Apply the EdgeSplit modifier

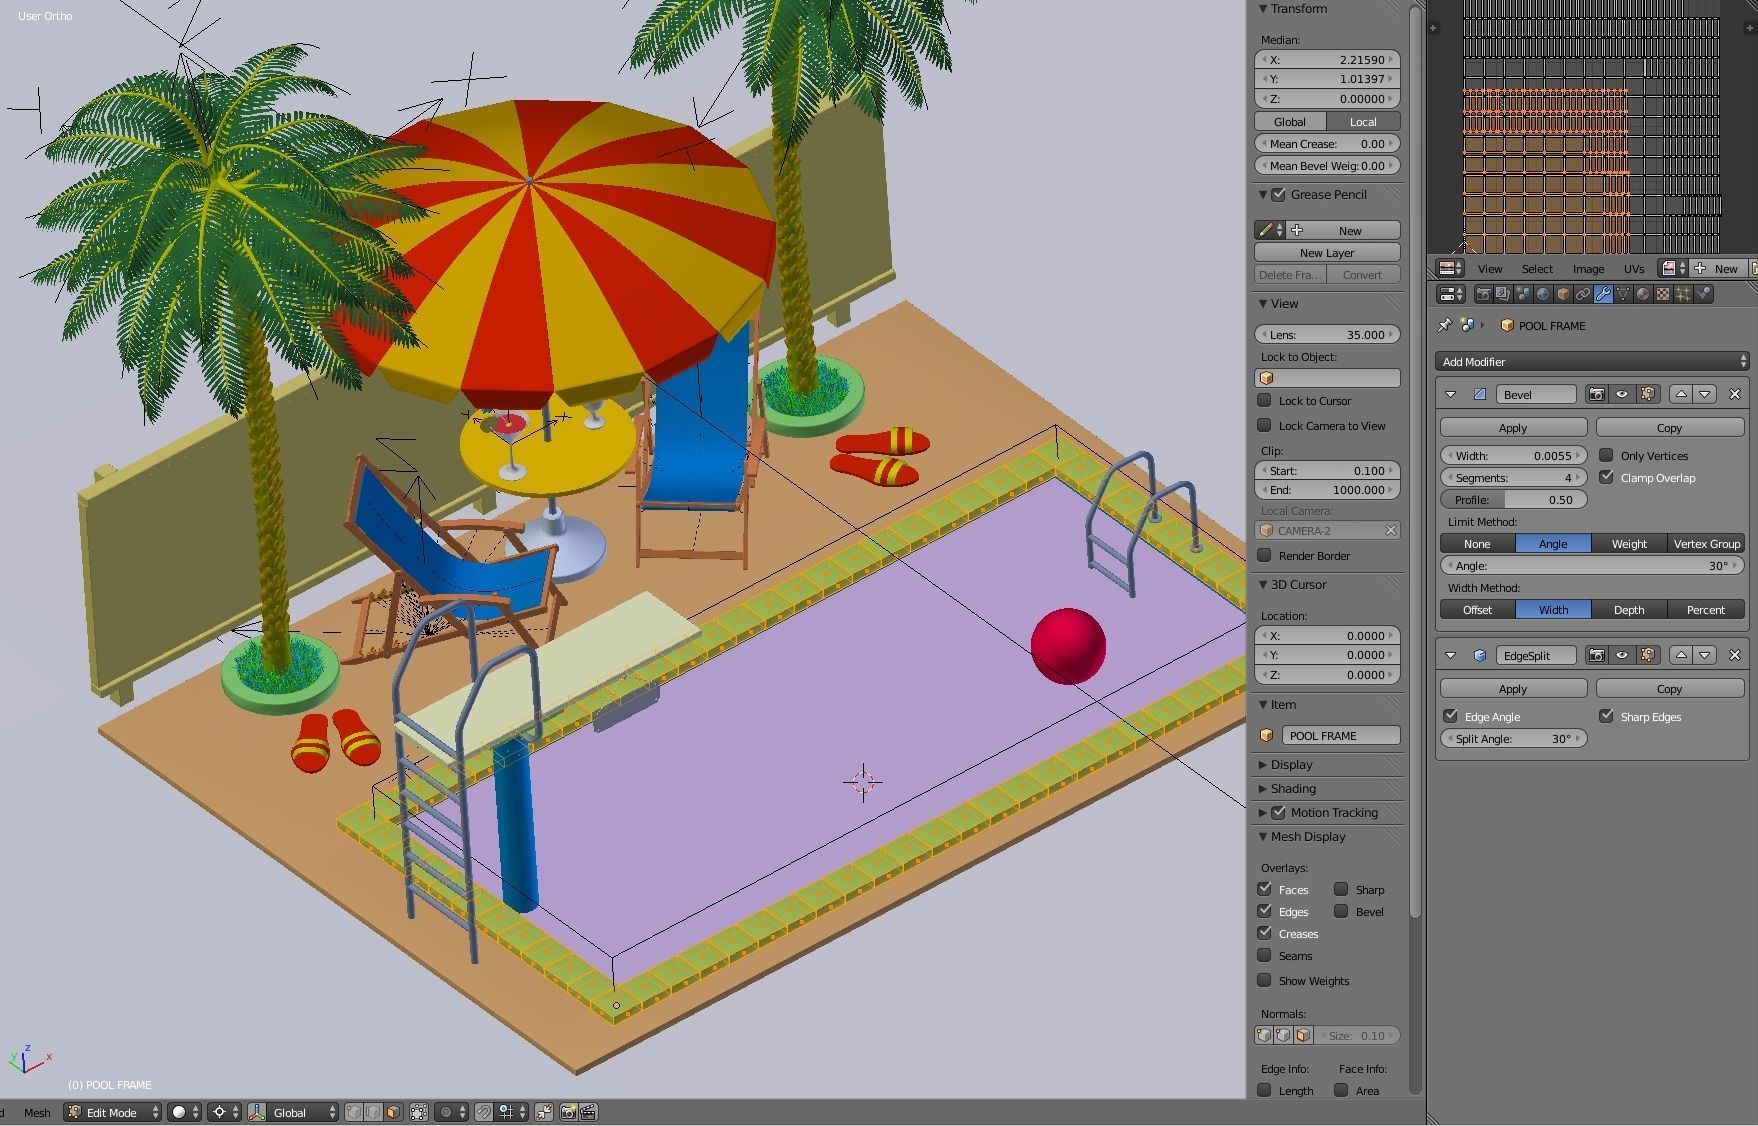pyautogui.click(x=1512, y=688)
